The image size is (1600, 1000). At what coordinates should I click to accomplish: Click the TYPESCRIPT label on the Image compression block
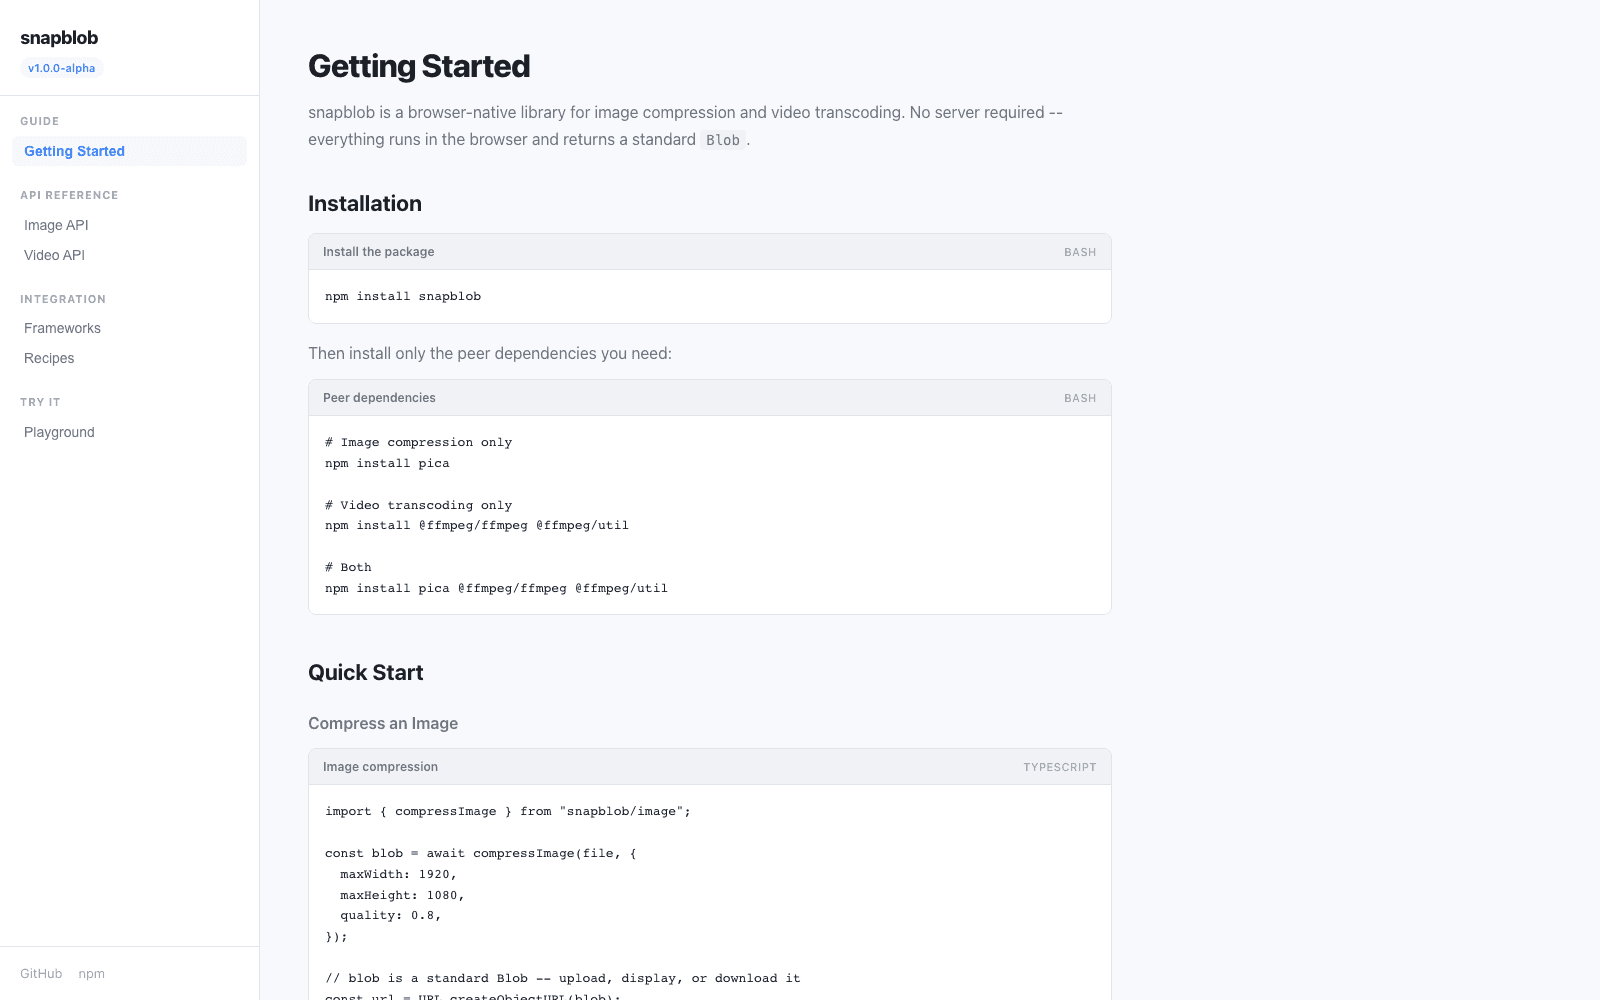(x=1059, y=767)
